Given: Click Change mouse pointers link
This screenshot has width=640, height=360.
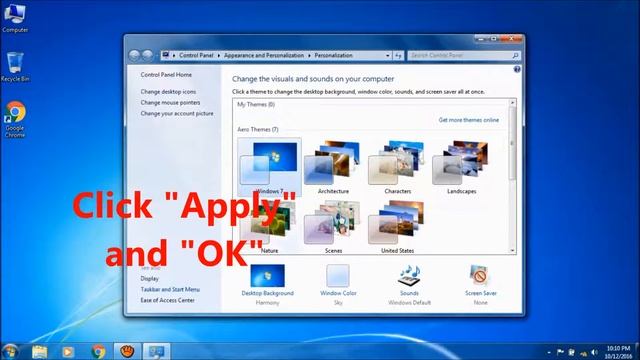Looking at the screenshot, I should 170,102.
